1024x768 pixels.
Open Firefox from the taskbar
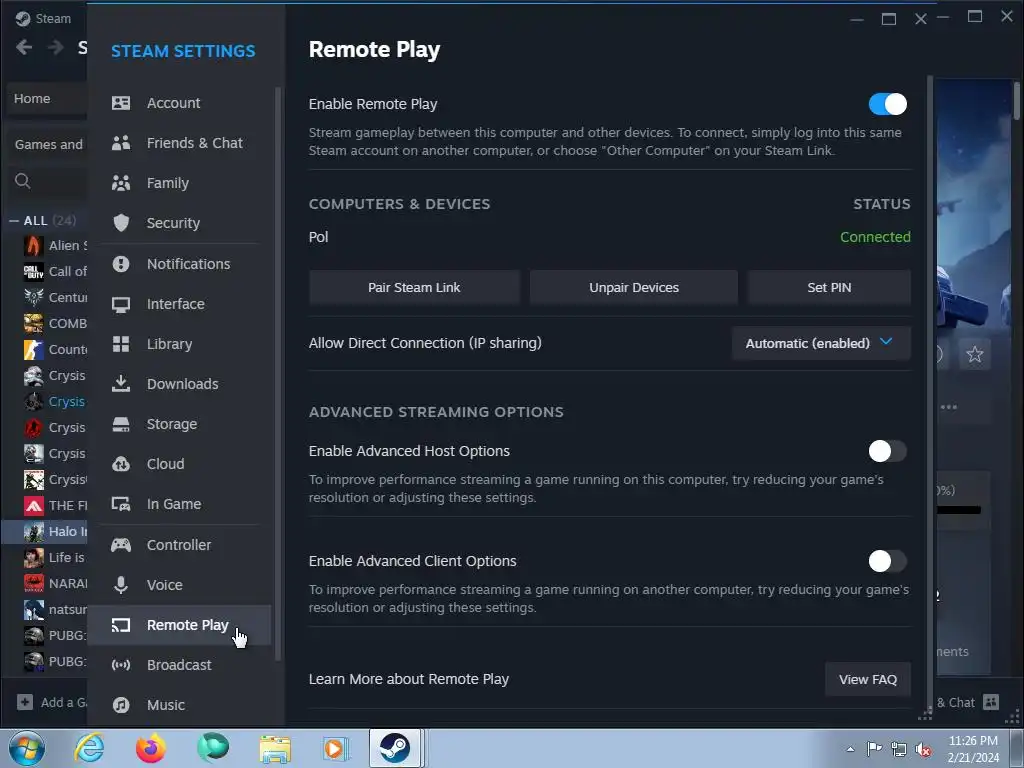click(151, 748)
